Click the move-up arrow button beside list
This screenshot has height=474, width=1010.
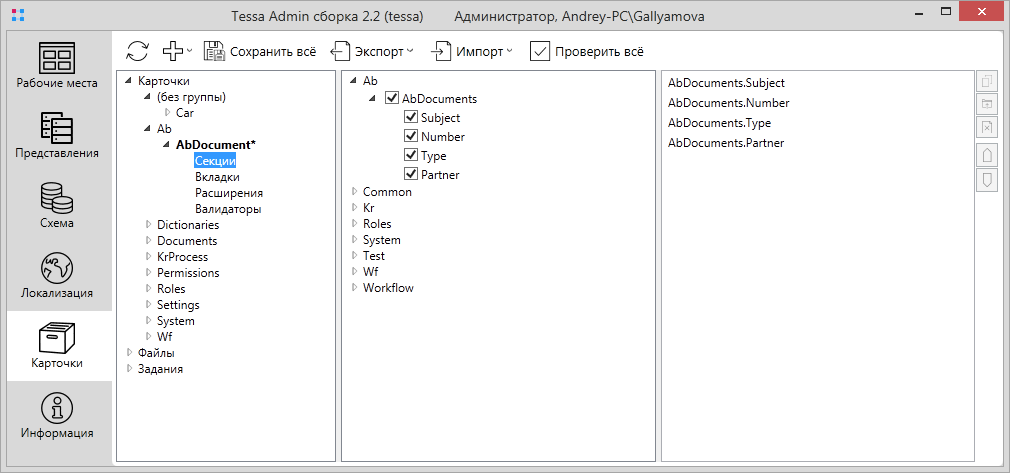point(986,155)
